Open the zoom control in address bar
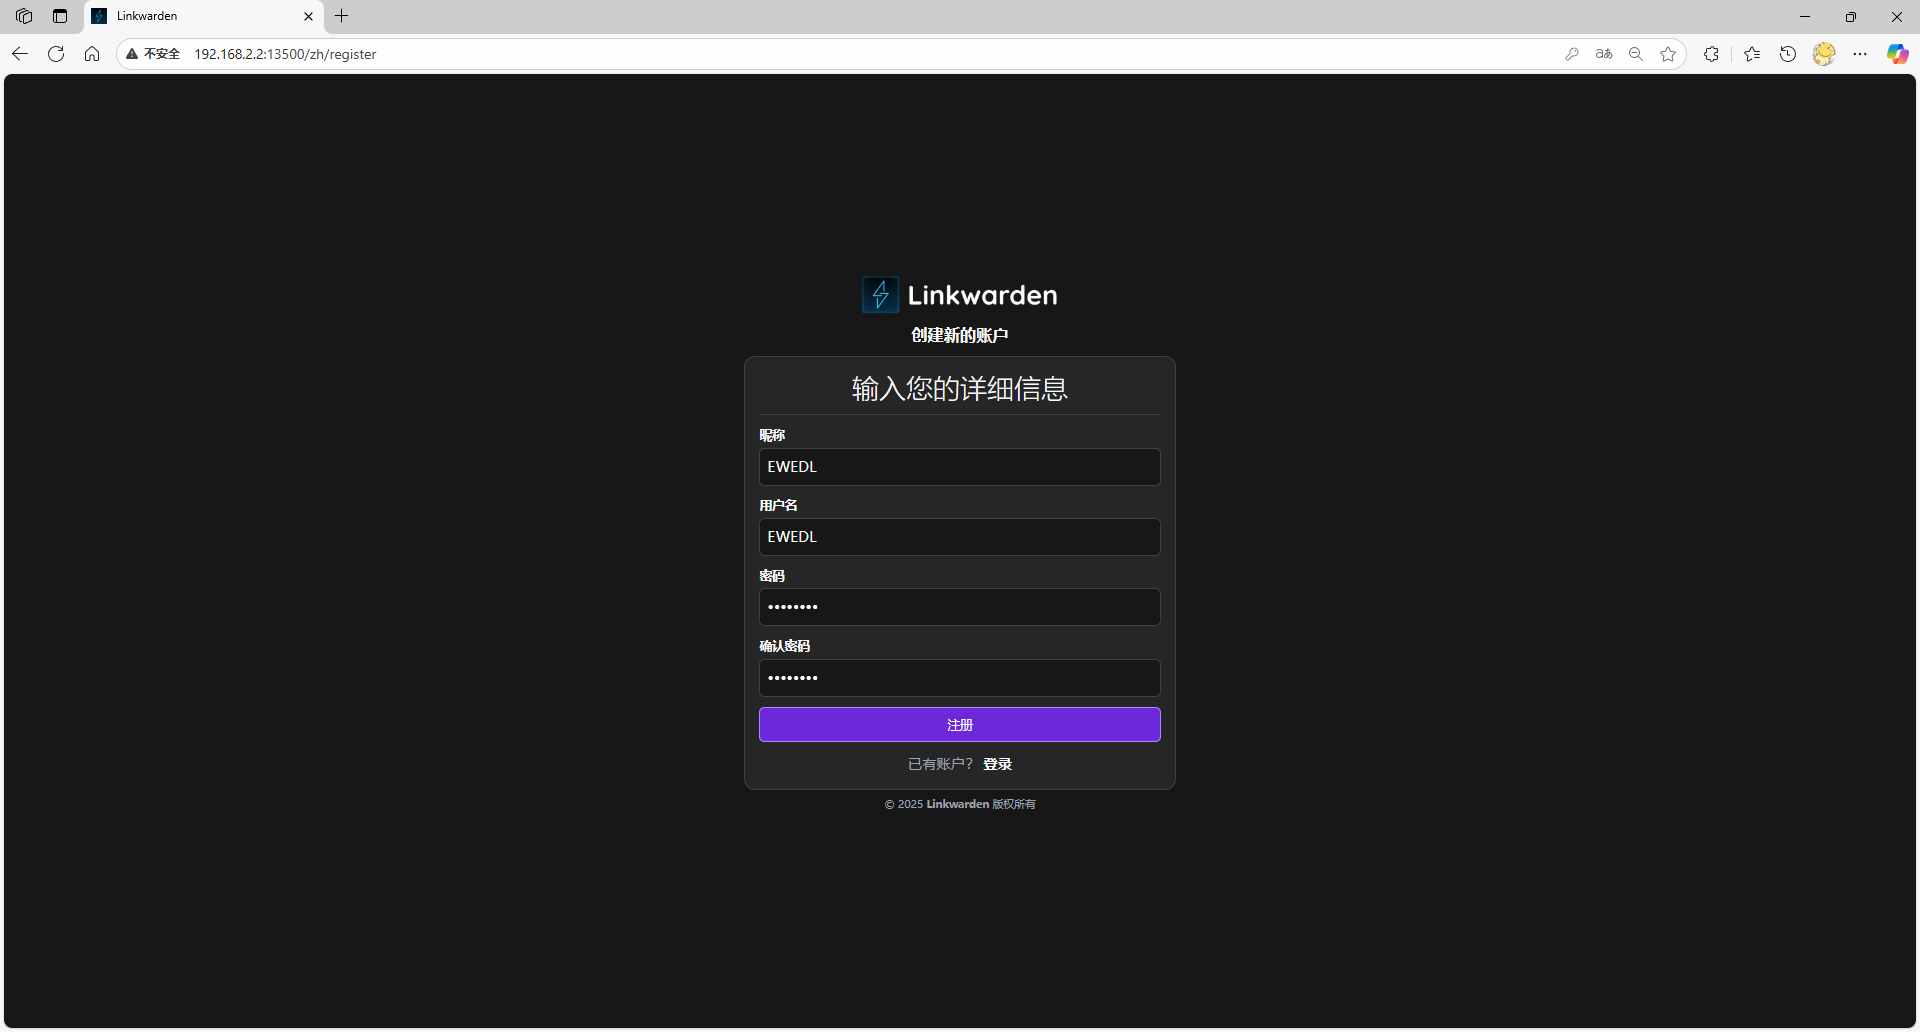Viewport: 1920px width, 1032px height. [1636, 54]
